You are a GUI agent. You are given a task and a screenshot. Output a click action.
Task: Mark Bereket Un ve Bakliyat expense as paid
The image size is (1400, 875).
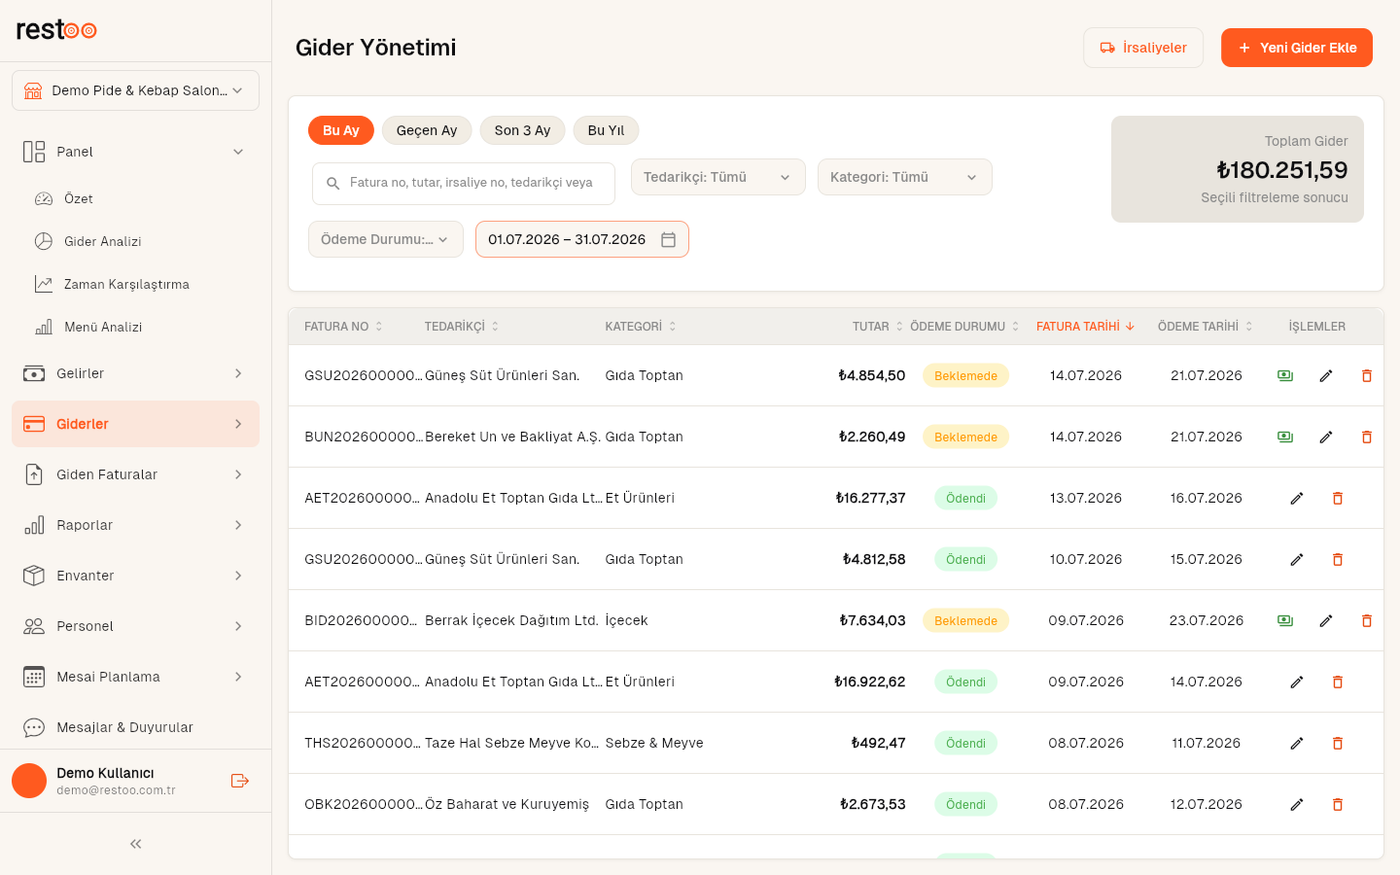point(1285,437)
